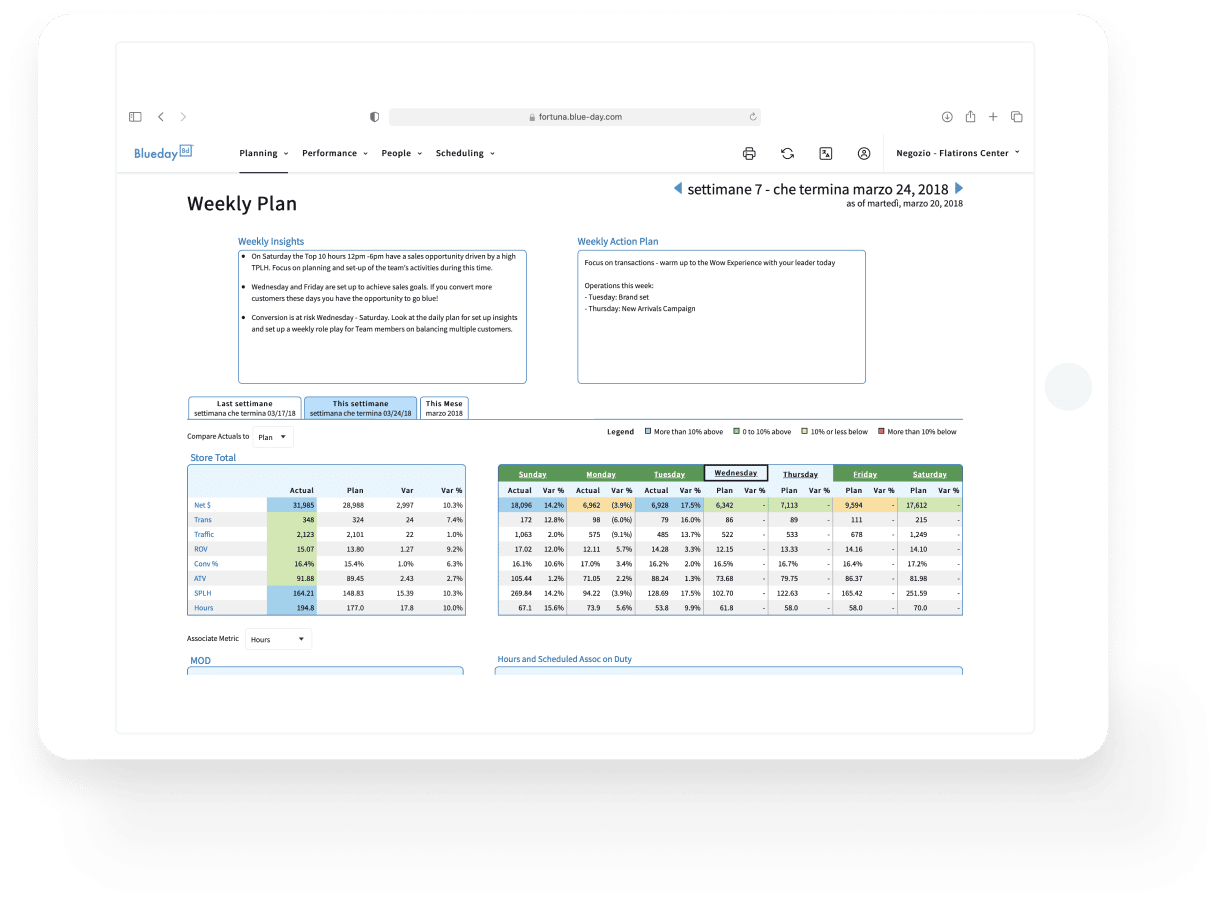Click the Tuesday column header
This screenshot has height=913, width=1230.
click(669, 474)
